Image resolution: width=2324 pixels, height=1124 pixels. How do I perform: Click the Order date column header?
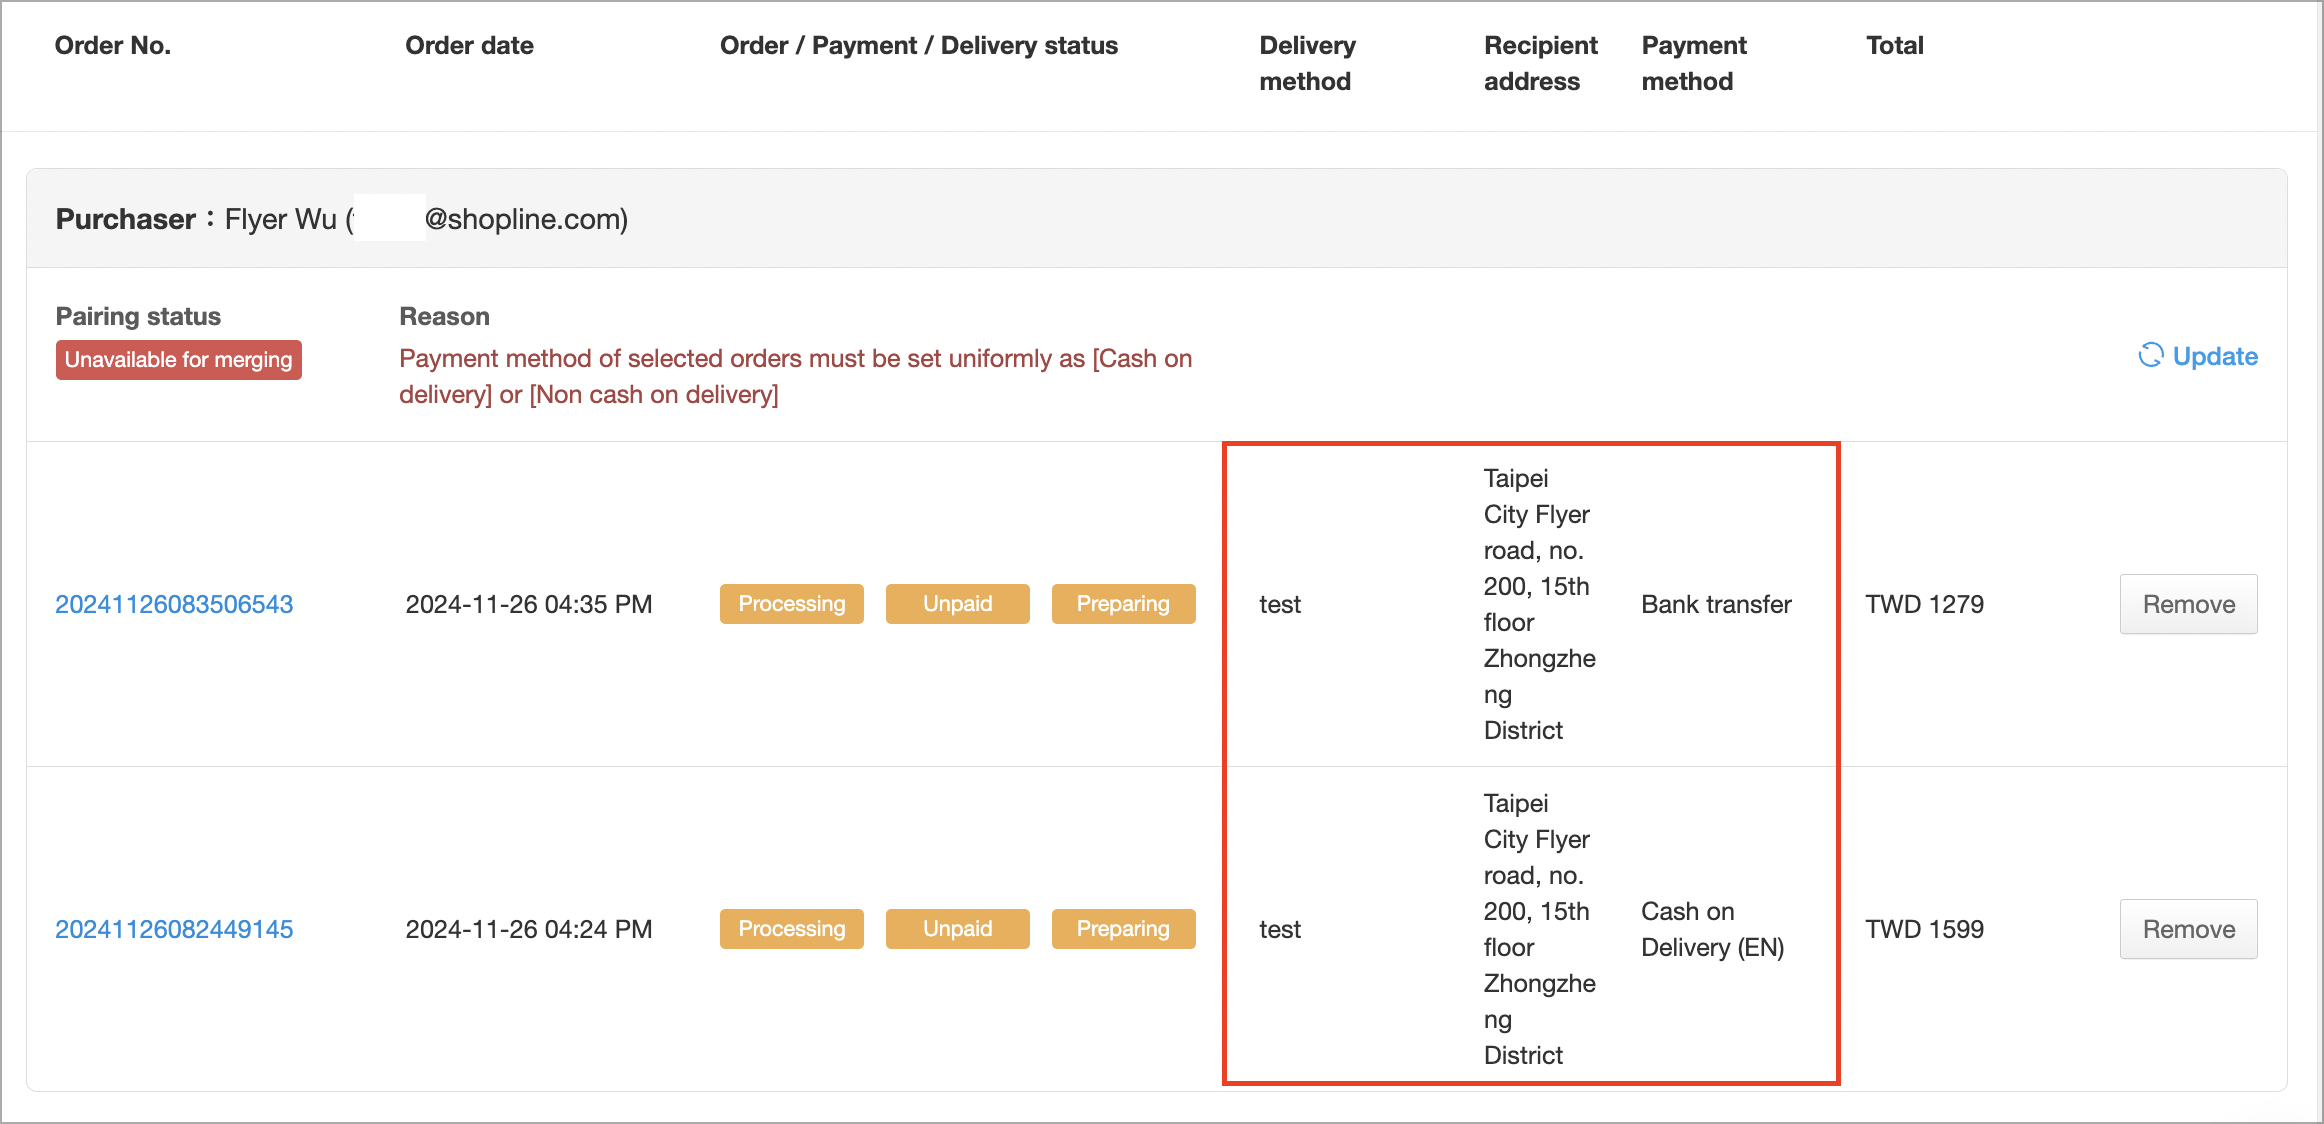click(x=469, y=46)
